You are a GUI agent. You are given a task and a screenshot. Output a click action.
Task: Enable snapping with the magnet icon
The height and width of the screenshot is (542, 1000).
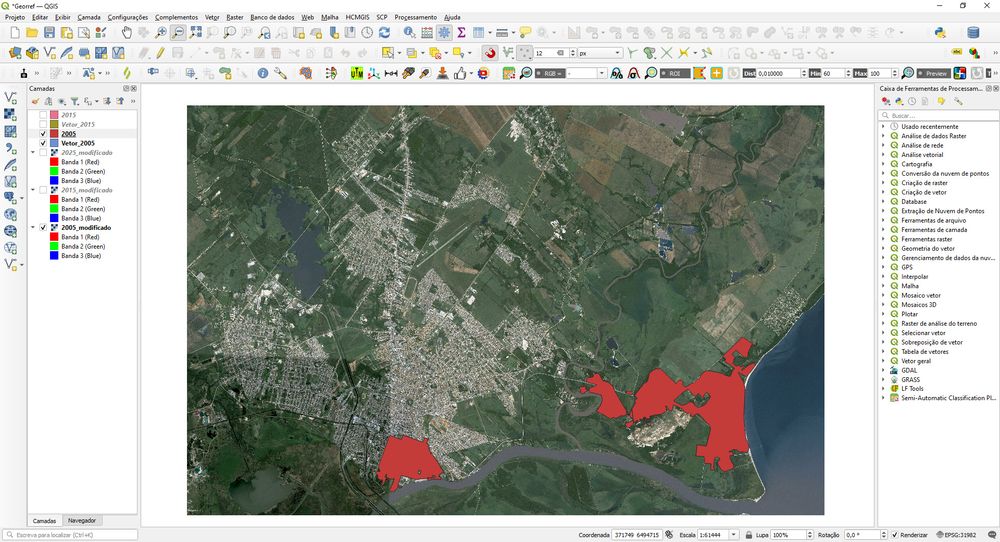click(x=489, y=53)
